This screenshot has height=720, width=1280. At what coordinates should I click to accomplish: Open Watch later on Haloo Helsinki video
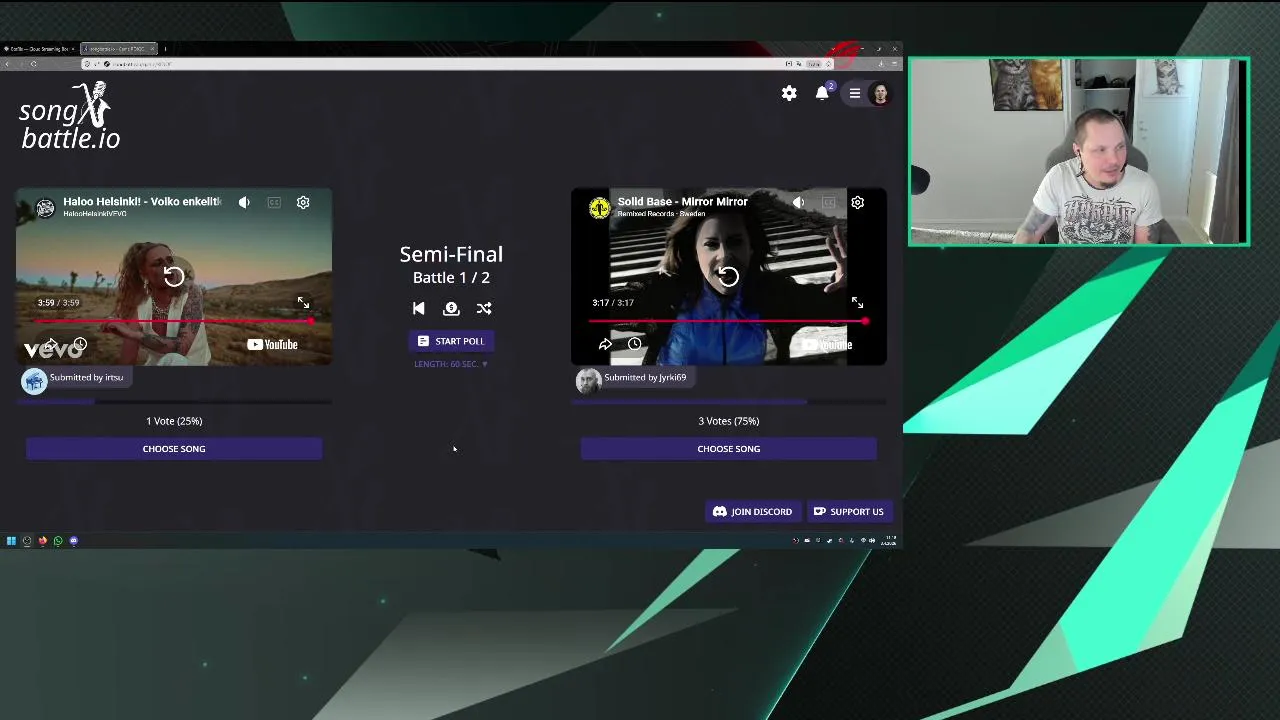(x=80, y=344)
